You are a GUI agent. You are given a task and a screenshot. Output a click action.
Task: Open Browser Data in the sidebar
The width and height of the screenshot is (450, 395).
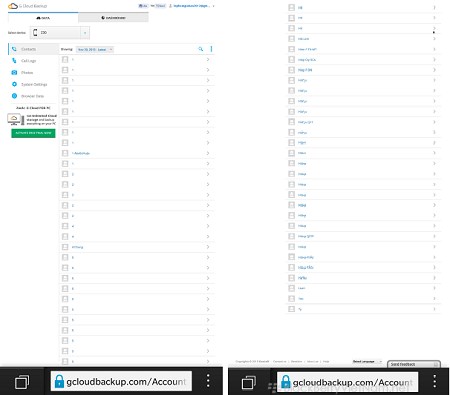(32, 96)
